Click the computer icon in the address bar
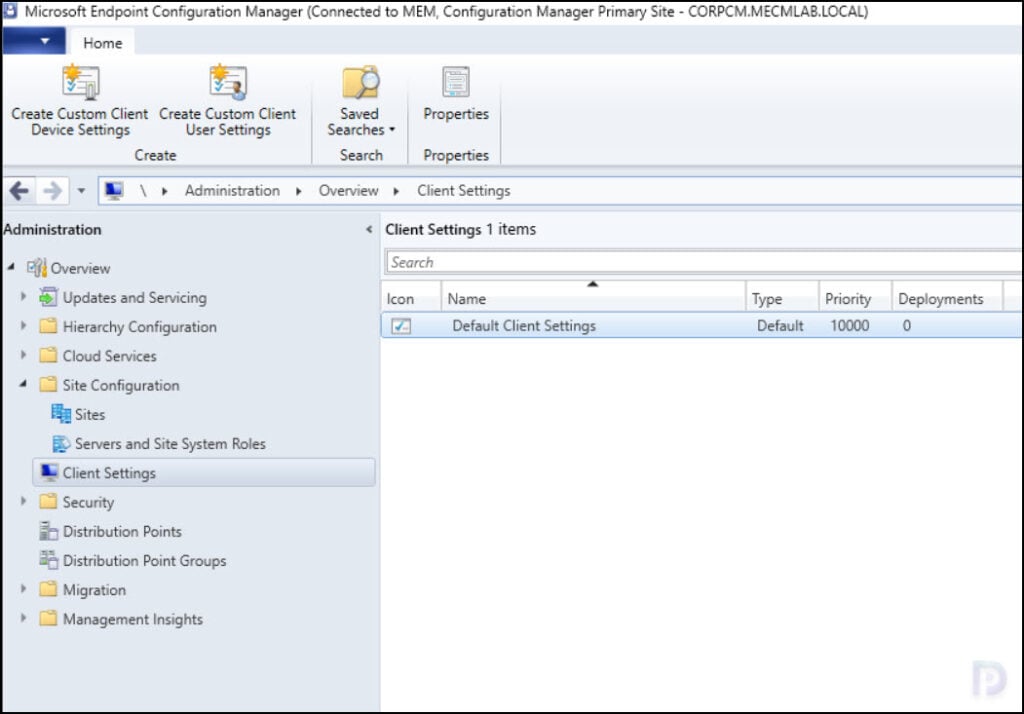 click(114, 191)
